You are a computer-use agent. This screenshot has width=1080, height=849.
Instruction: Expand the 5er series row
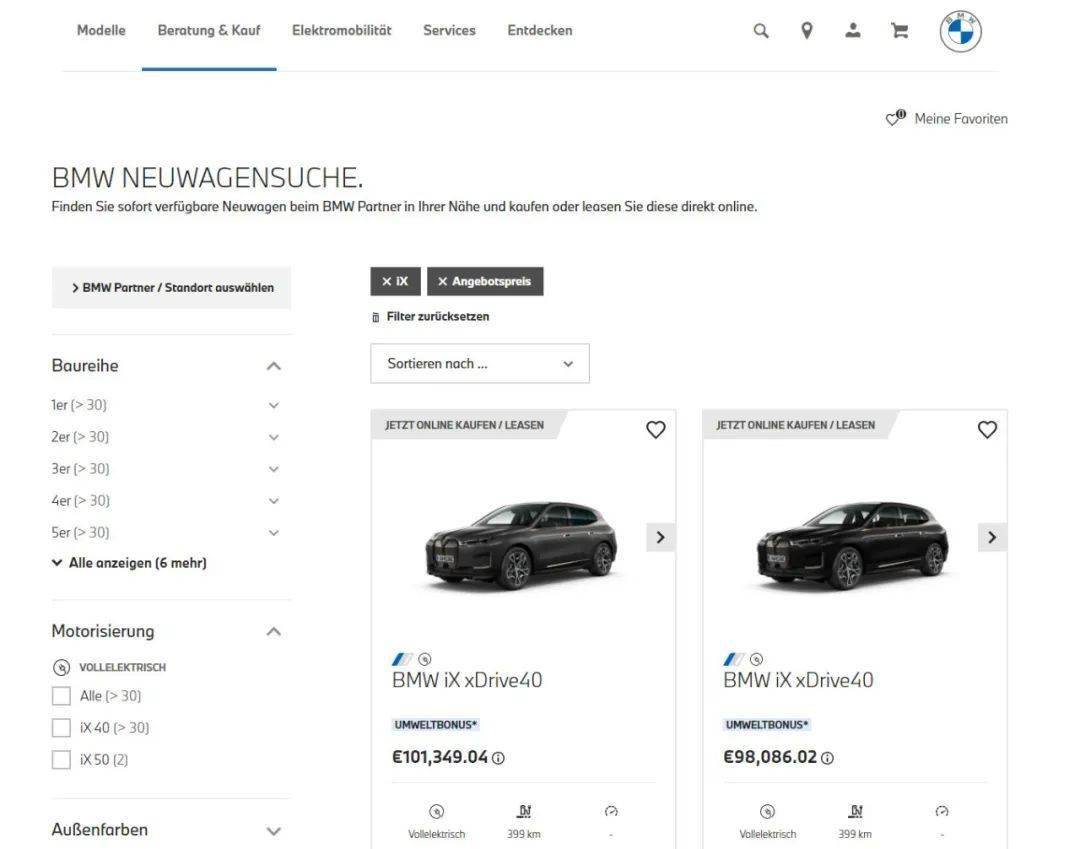pyautogui.click(x=273, y=532)
